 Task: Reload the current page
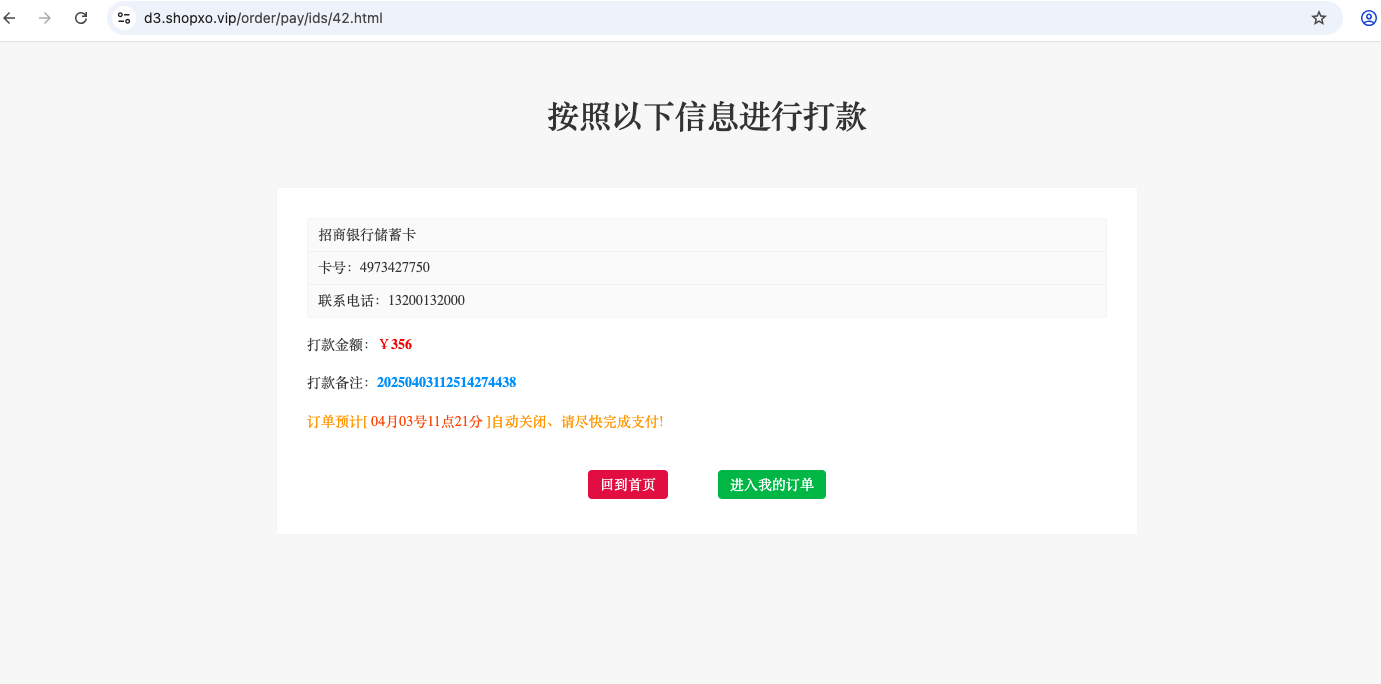click(81, 18)
